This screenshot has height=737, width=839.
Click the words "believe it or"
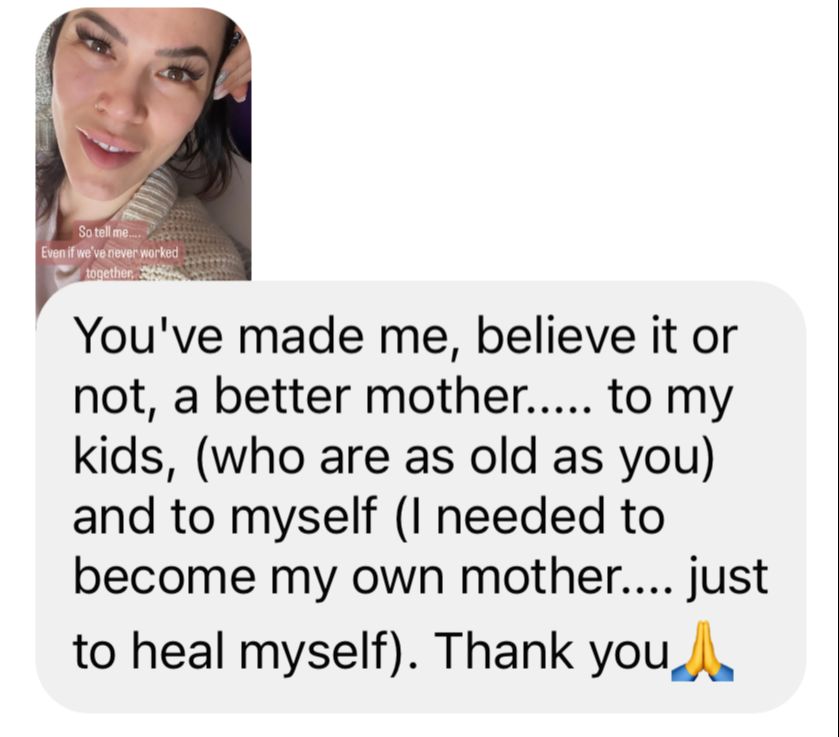coord(607,337)
